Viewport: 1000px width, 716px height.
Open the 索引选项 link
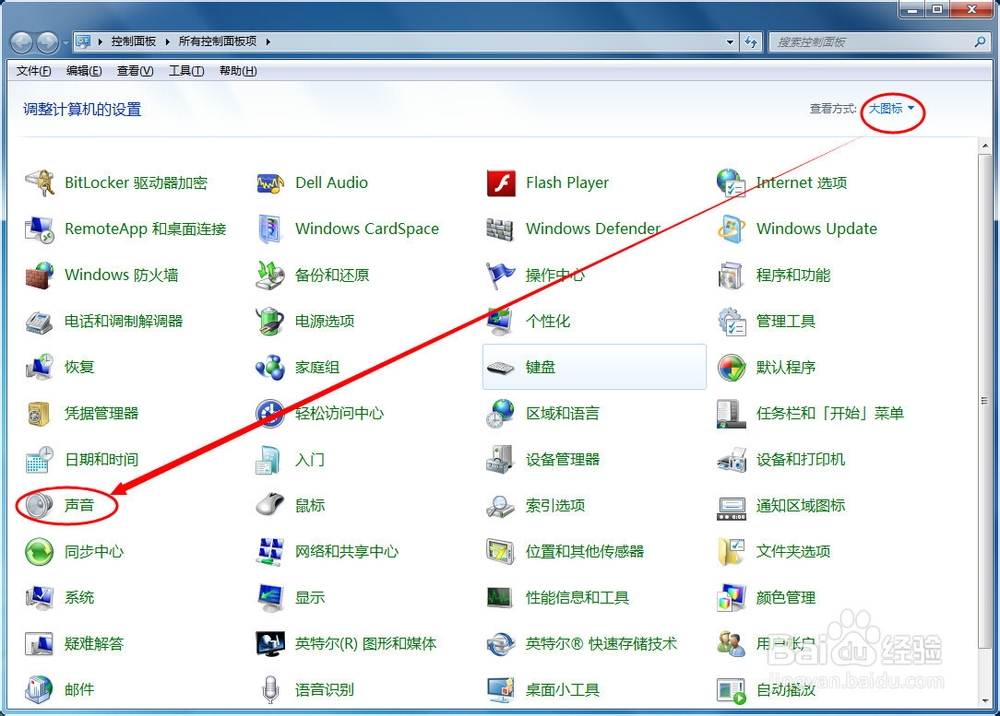[555, 506]
